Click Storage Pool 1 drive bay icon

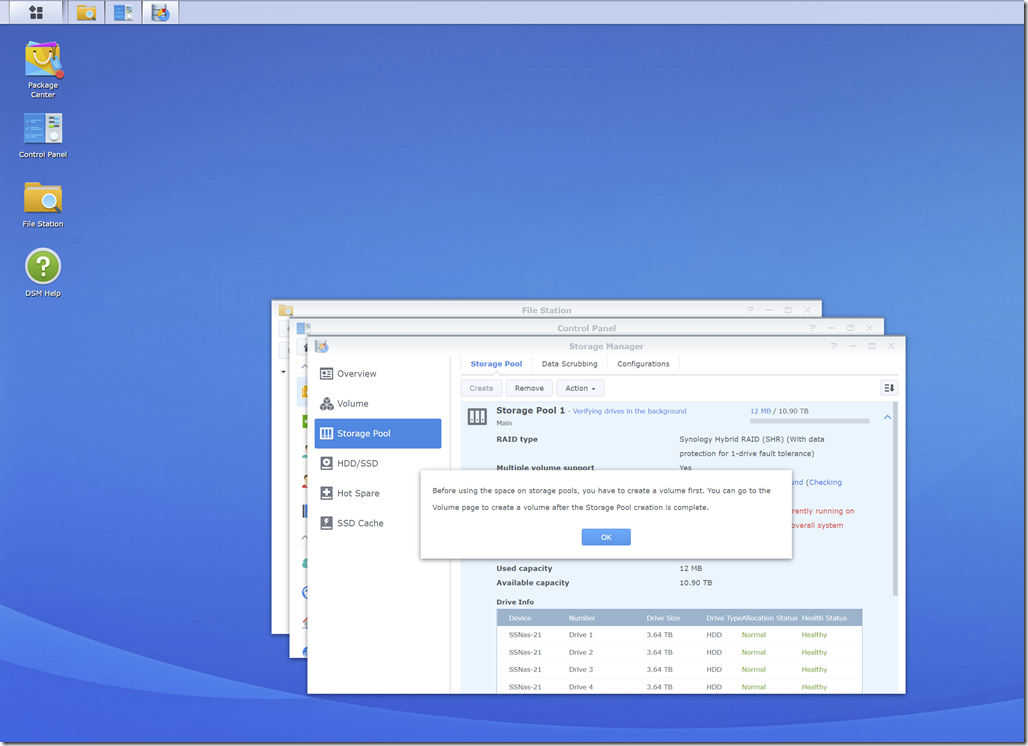(477, 416)
